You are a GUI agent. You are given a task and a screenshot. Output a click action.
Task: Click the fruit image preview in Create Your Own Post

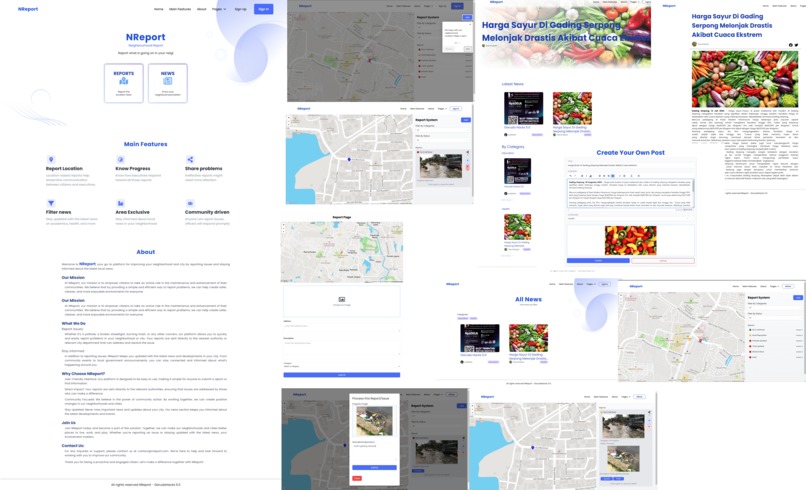pyautogui.click(x=630, y=241)
